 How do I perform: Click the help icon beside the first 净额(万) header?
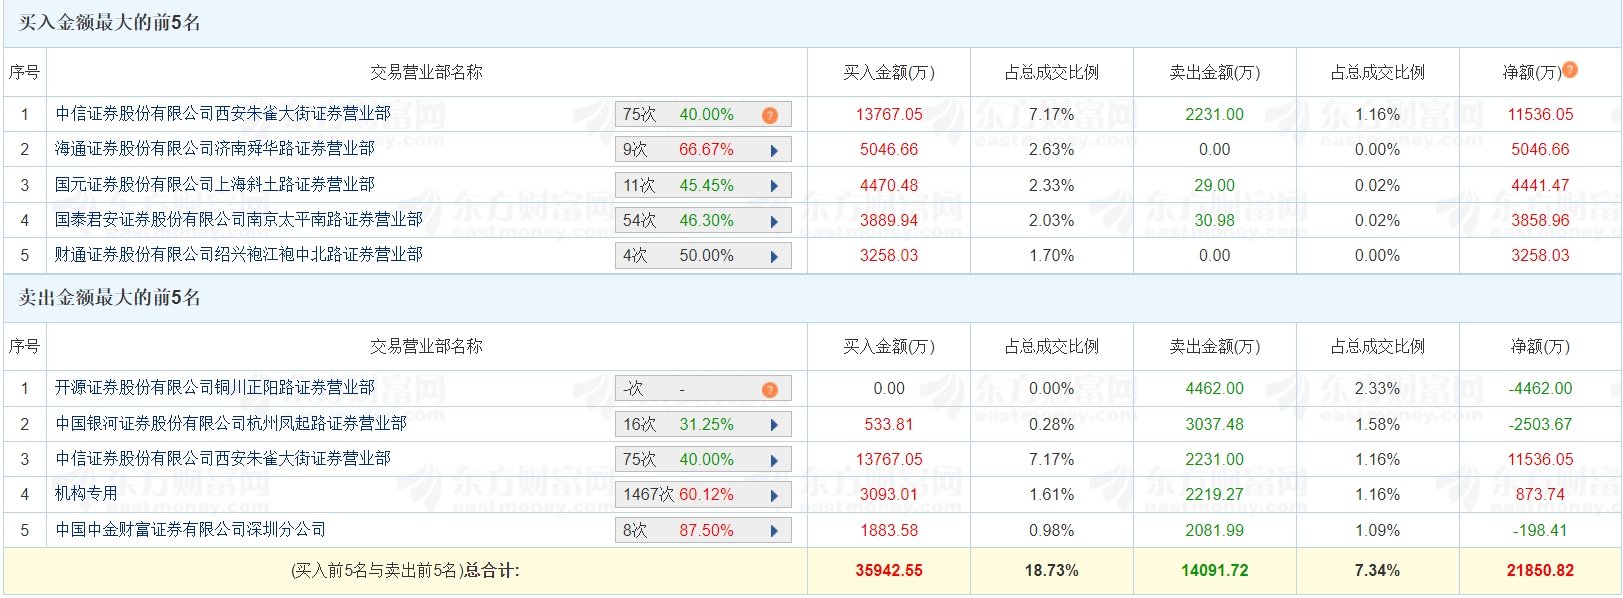(1570, 70)
